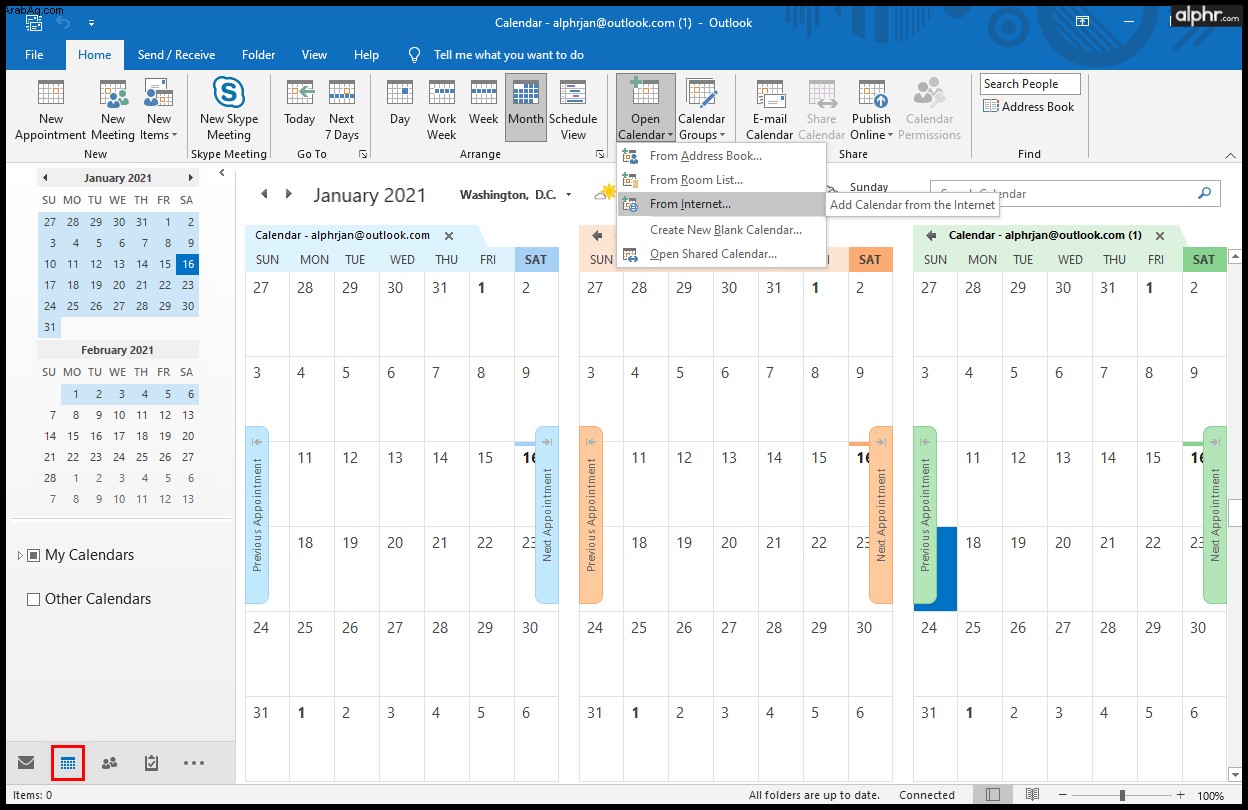Expand the My Calendars group

(x=20, y=556)
